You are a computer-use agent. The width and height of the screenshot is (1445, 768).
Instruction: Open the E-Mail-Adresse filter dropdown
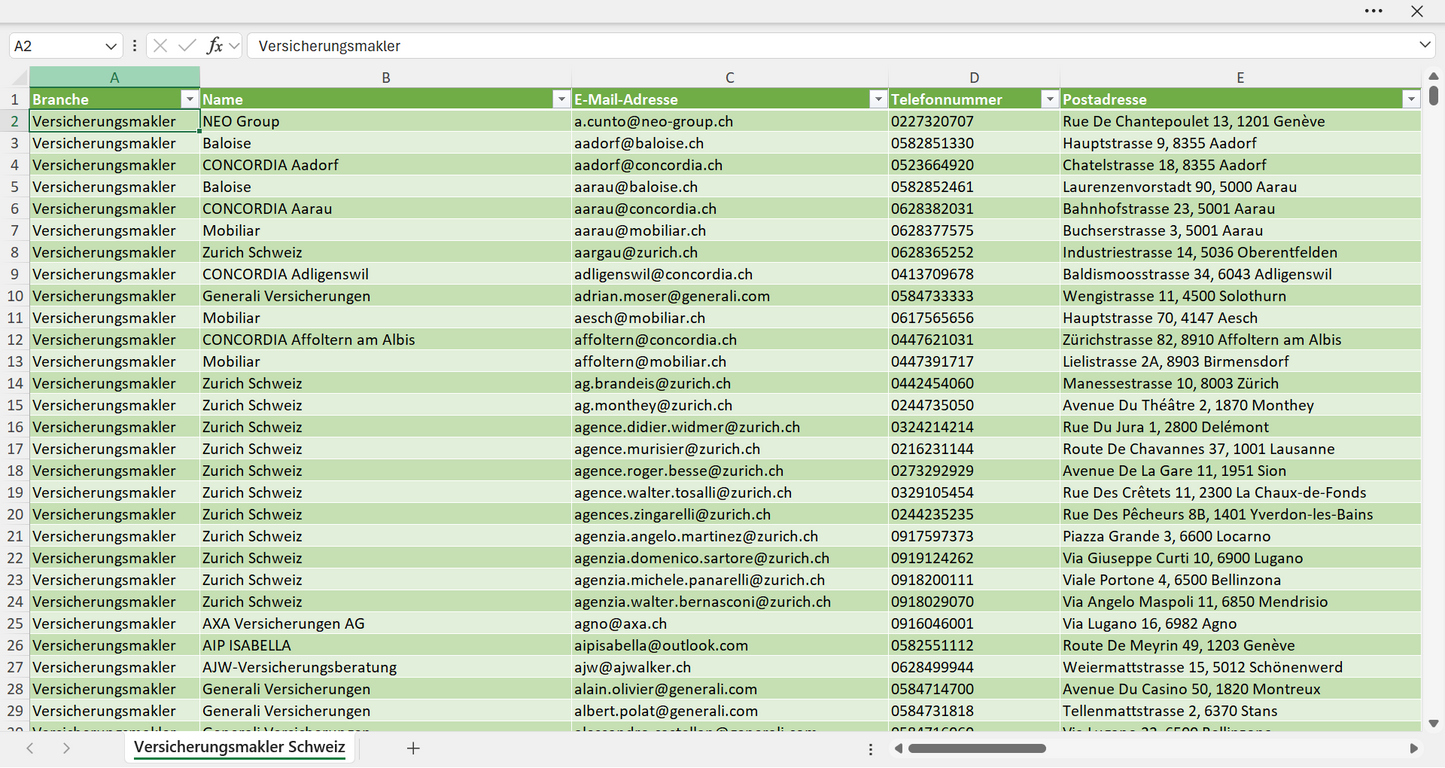pos(878,99)
